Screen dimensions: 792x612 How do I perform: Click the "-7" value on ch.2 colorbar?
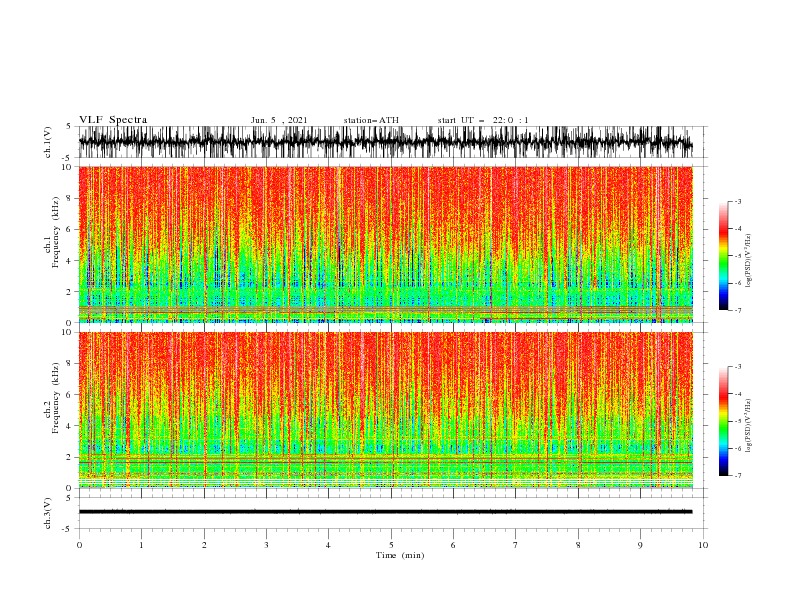737,476
